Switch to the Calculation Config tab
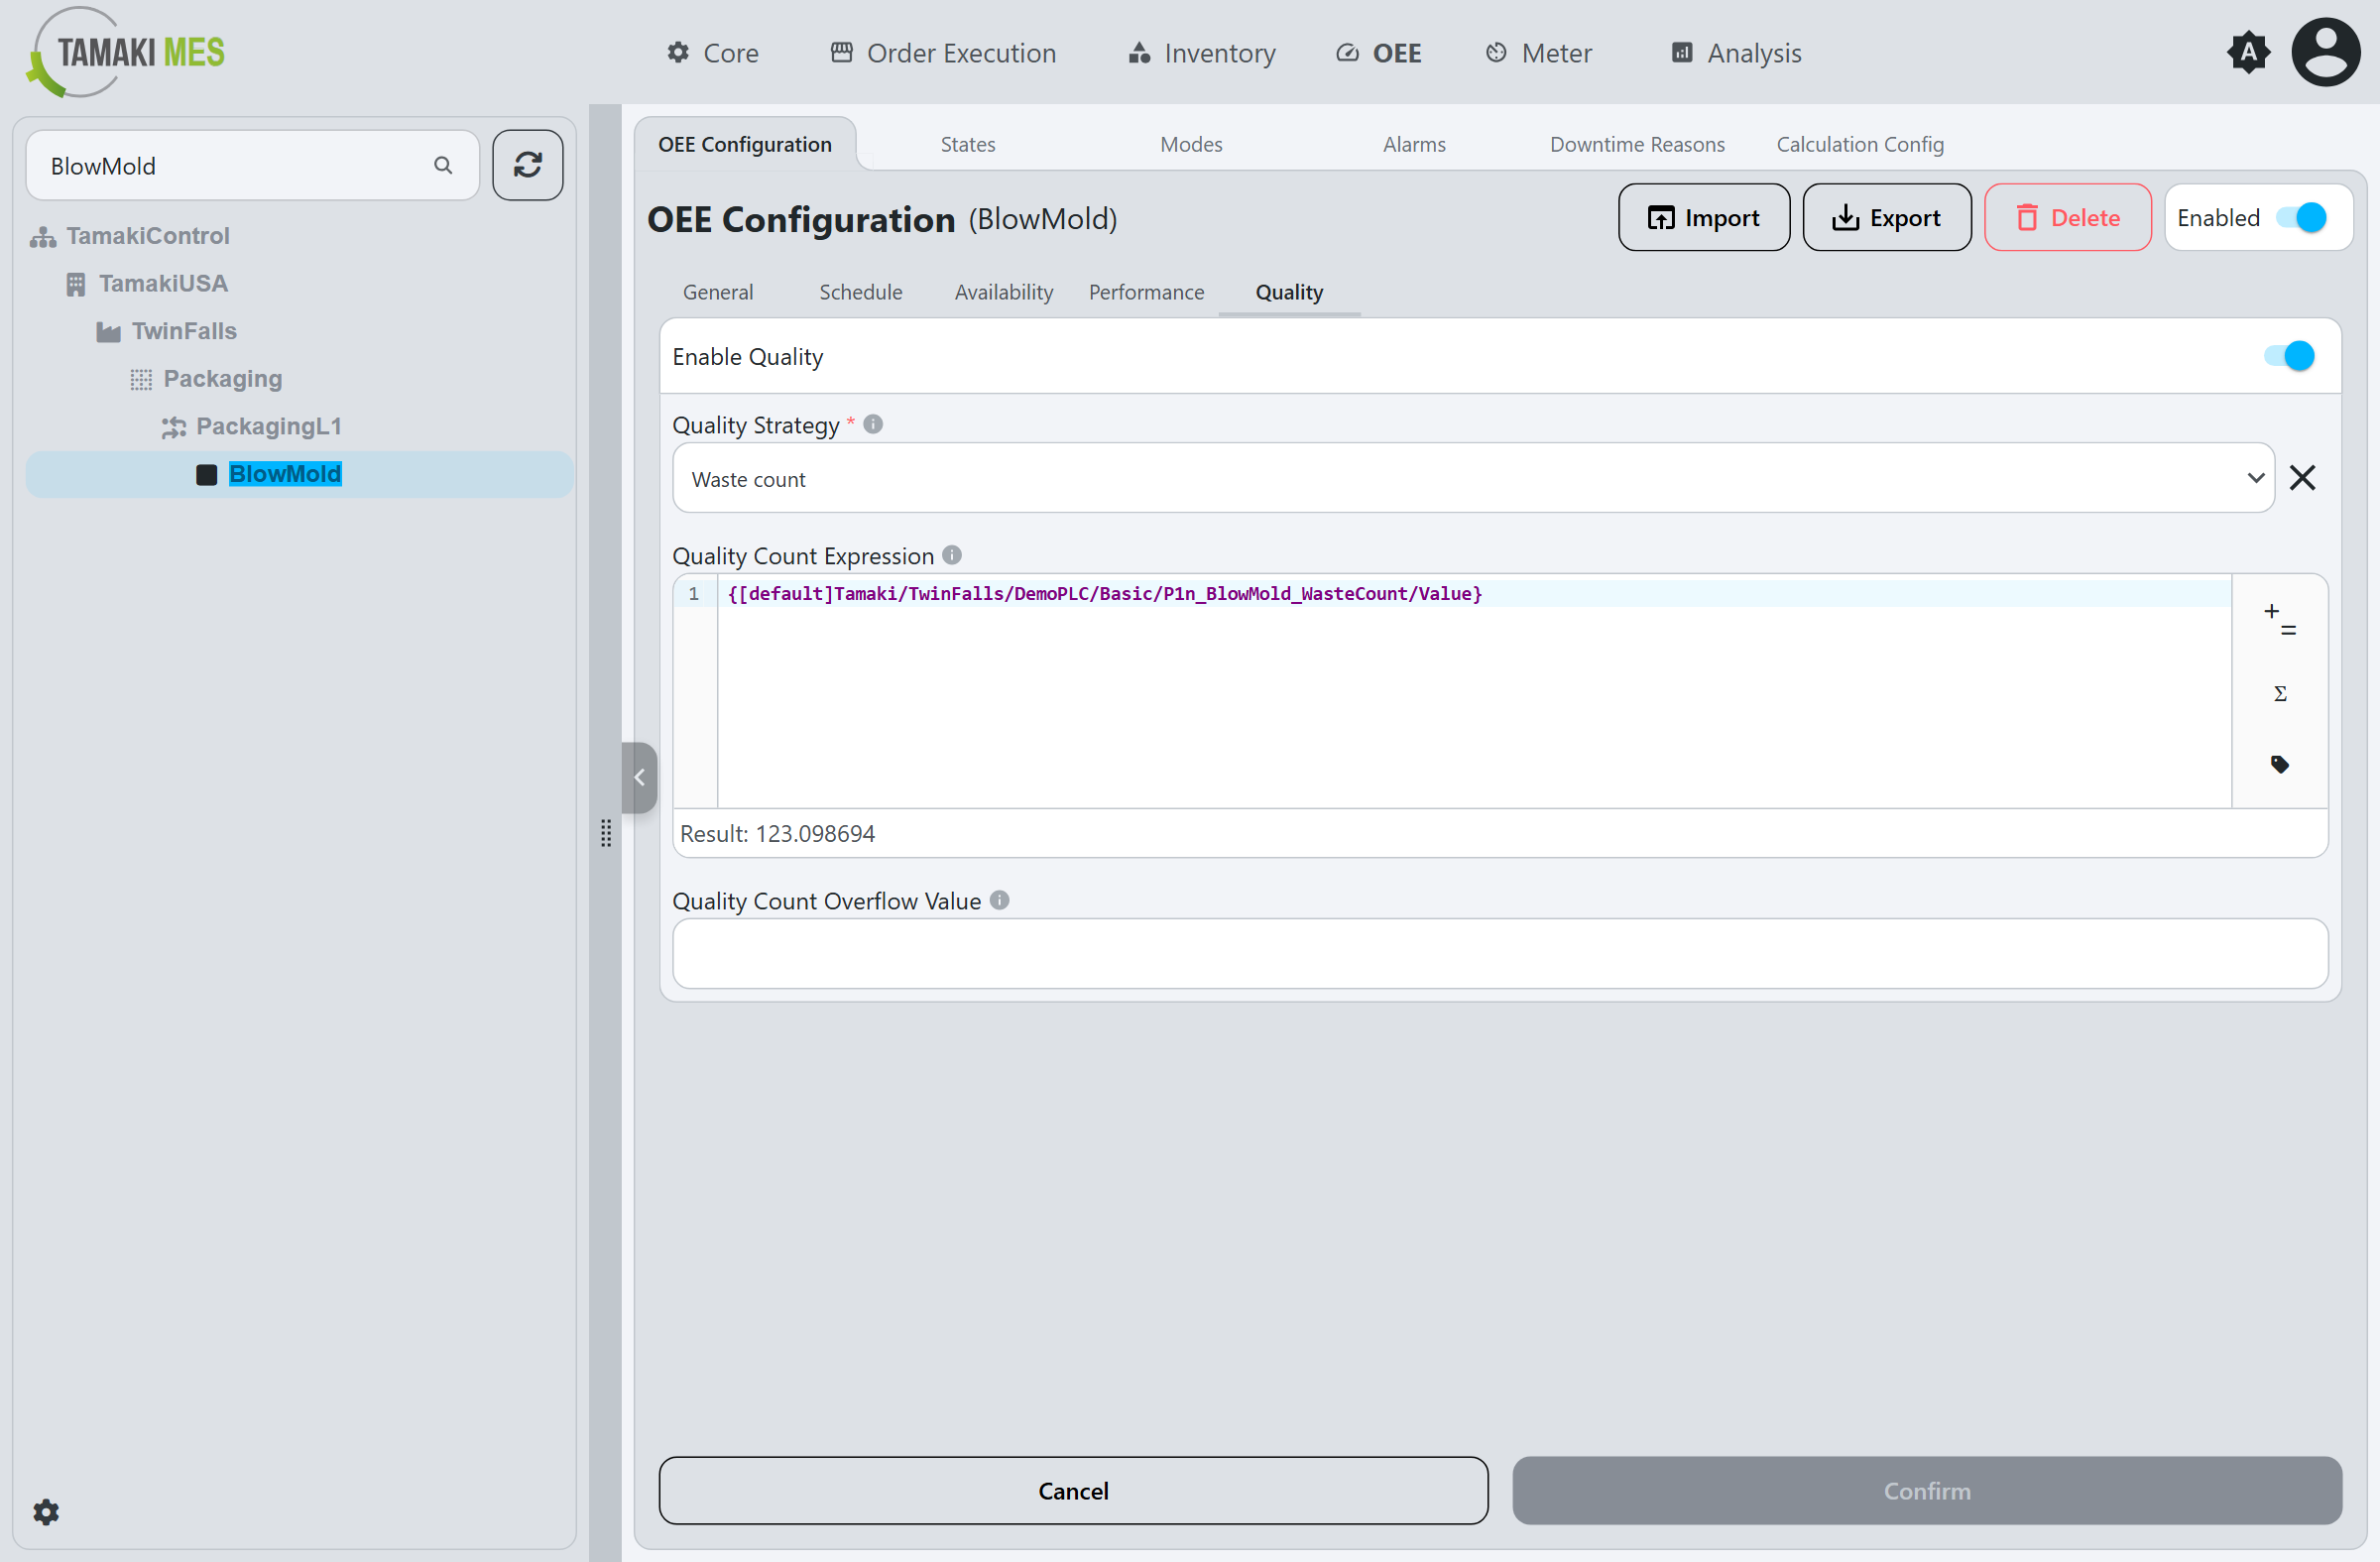Image resolution: width=2380 pixels, height=1562 pixels. point(1860,144)
